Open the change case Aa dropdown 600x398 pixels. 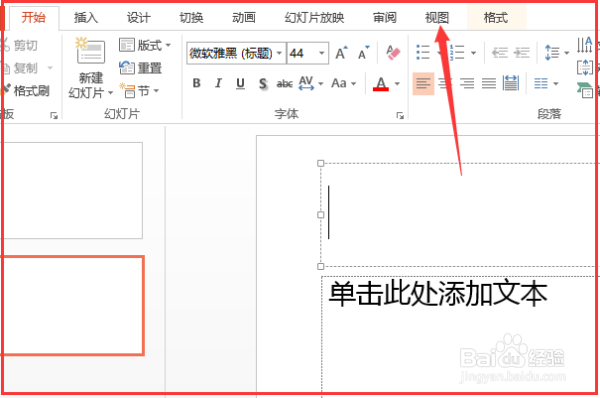click(x=344, y=83)
